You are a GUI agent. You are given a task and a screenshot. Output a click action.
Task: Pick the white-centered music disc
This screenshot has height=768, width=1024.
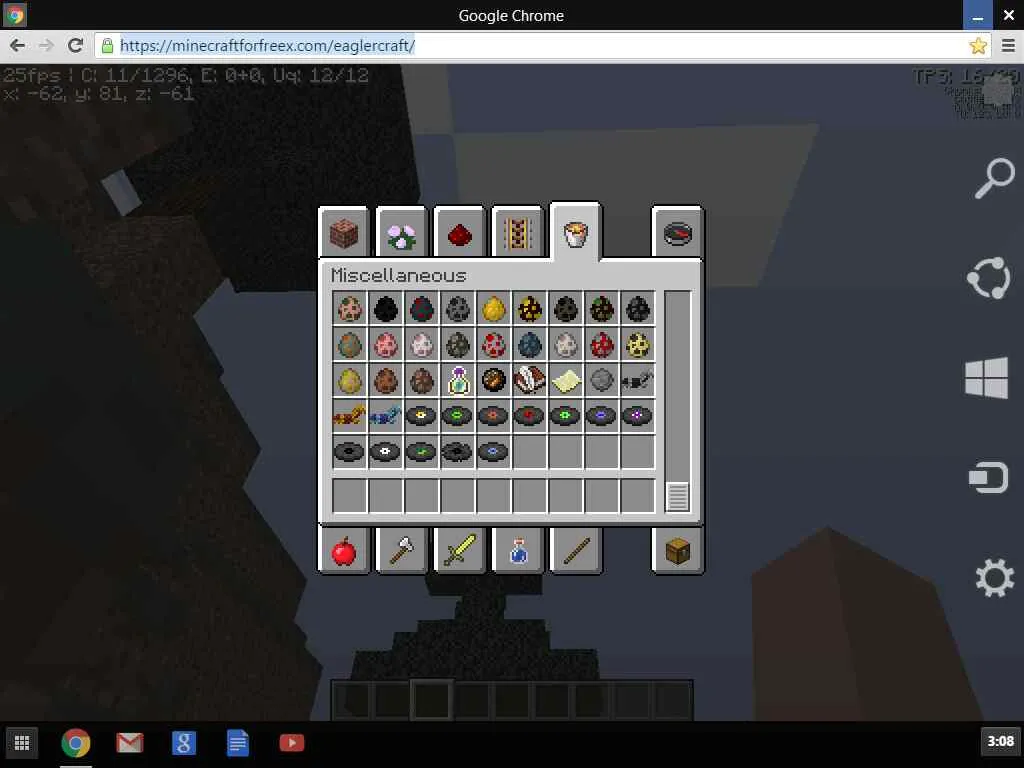[x=385, y=451]
